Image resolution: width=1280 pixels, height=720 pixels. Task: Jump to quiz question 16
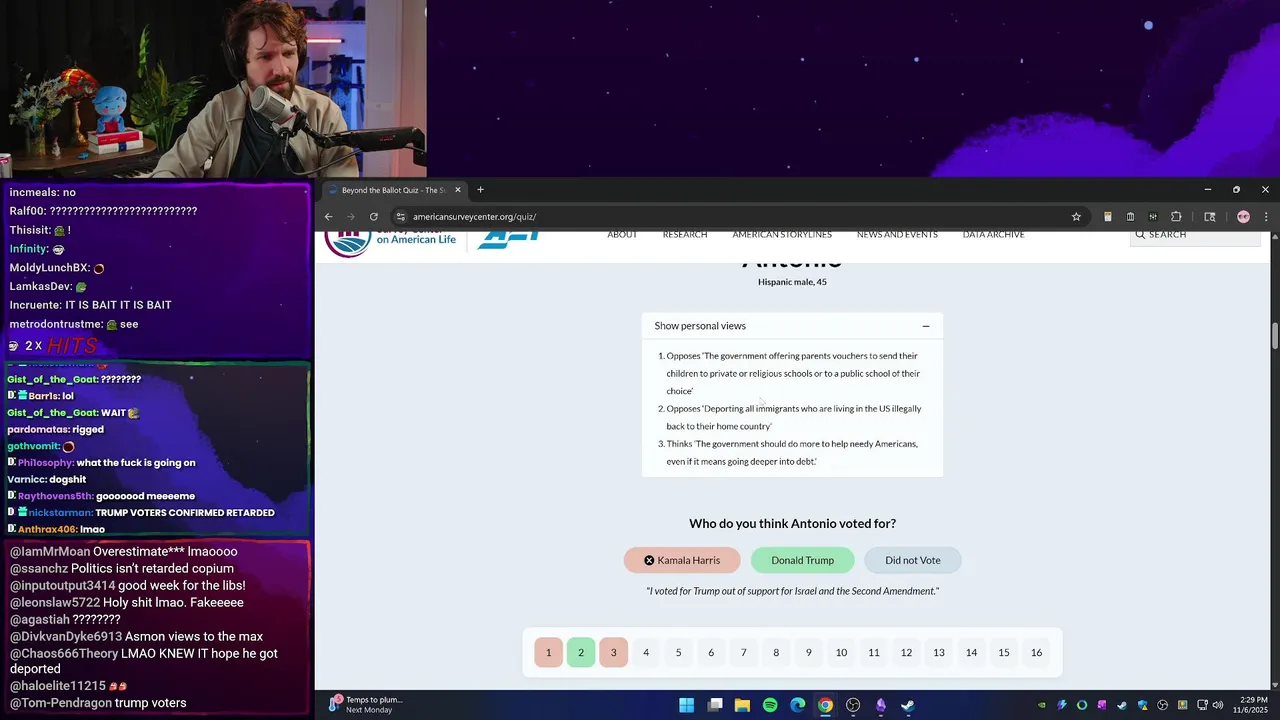coord(1036,652)
